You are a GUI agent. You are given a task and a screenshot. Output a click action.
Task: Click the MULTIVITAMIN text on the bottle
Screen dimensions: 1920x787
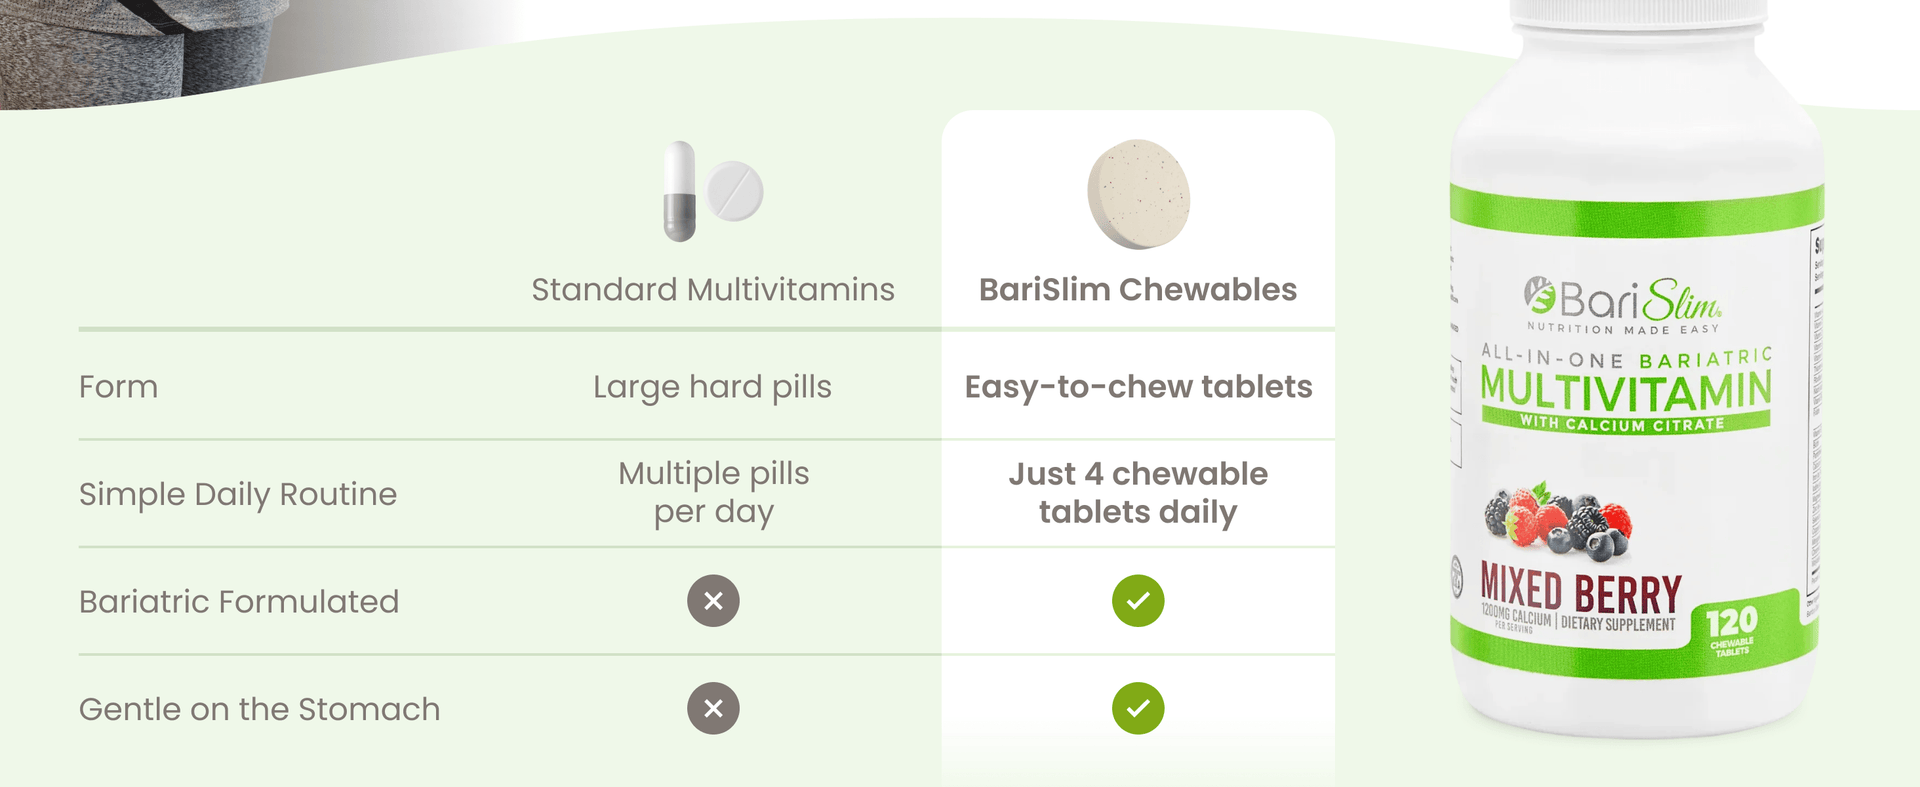(x=1626, y=389)
